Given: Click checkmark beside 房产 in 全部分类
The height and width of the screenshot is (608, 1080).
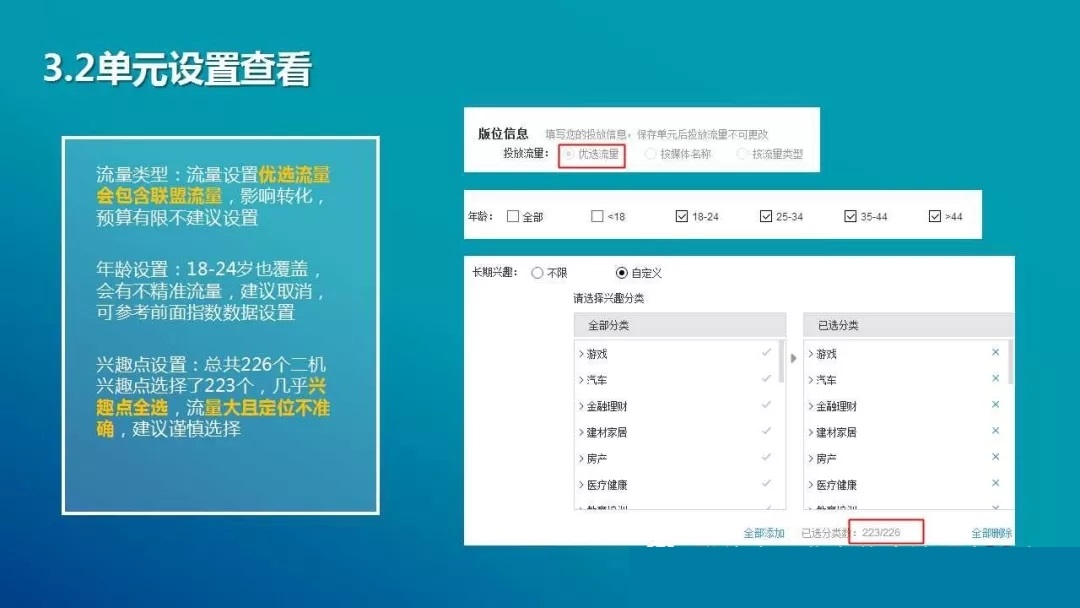Looking at the screenshot, I should [x=766, y=457].
